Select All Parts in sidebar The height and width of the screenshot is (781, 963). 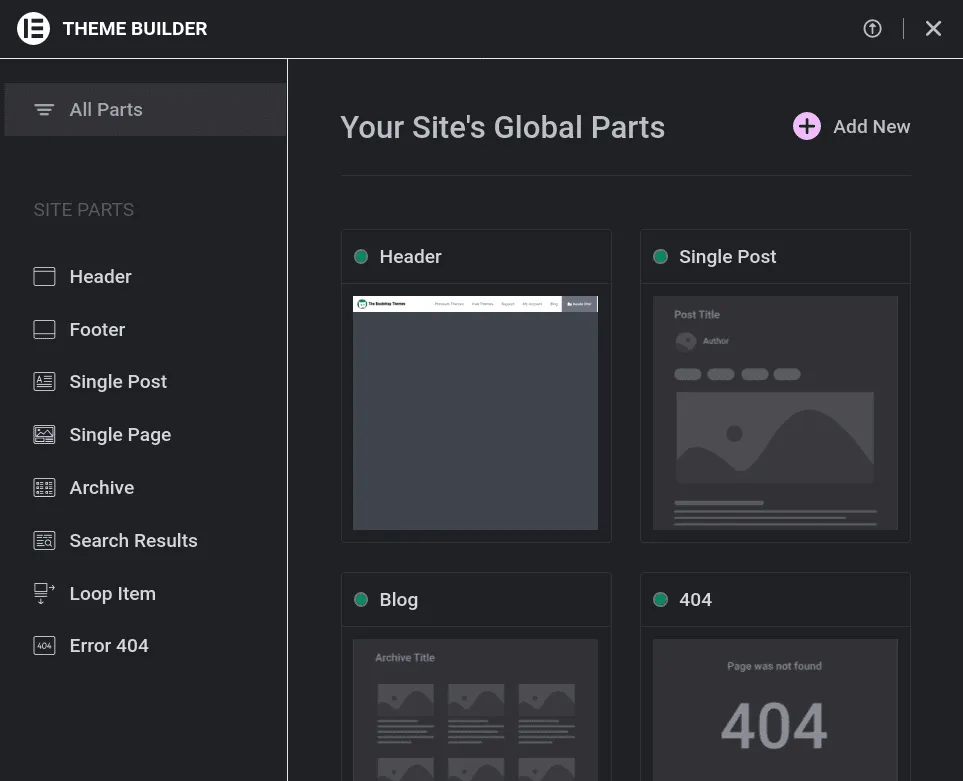pos(145,109)
